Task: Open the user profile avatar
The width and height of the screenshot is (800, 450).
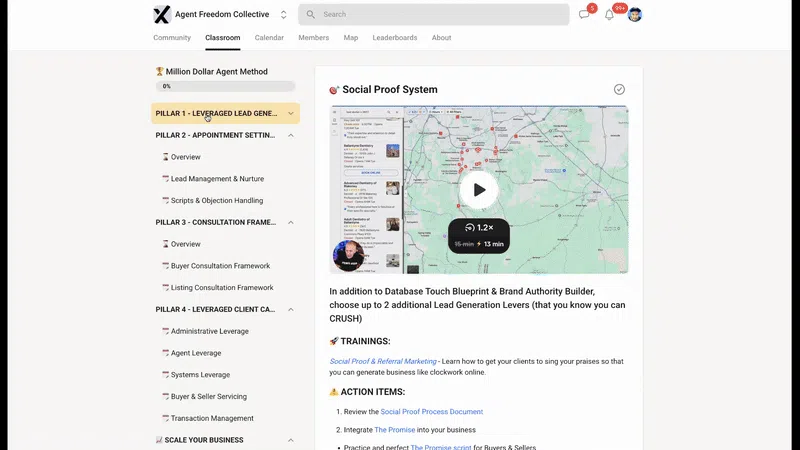Action: [635, 15]
